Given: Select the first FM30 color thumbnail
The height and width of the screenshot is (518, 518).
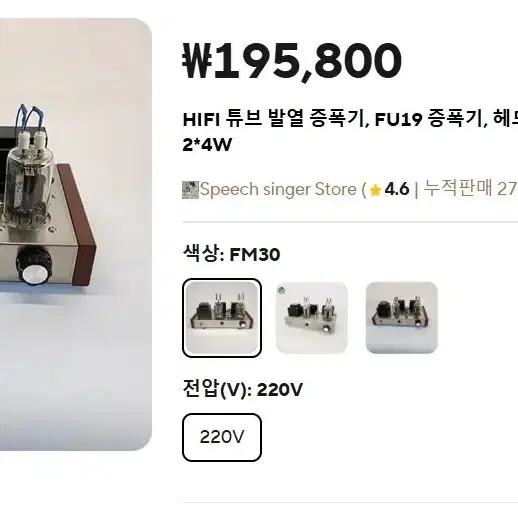Looking at the screenshot, I should pyautogui.click(x=222, y=318).
